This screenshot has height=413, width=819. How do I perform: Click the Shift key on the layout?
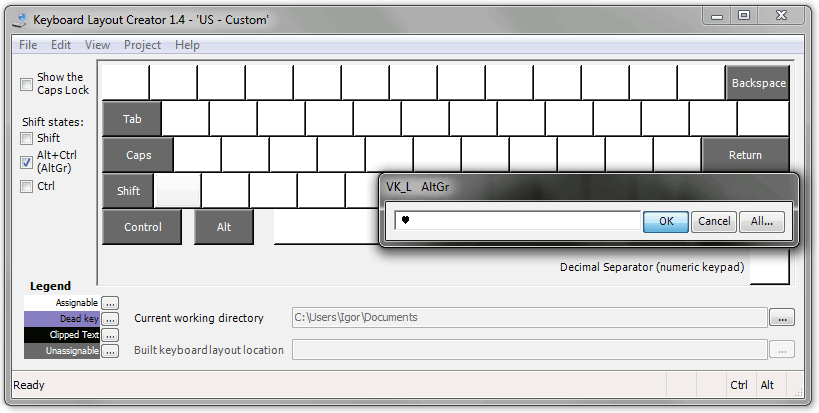tap(128, 191)
